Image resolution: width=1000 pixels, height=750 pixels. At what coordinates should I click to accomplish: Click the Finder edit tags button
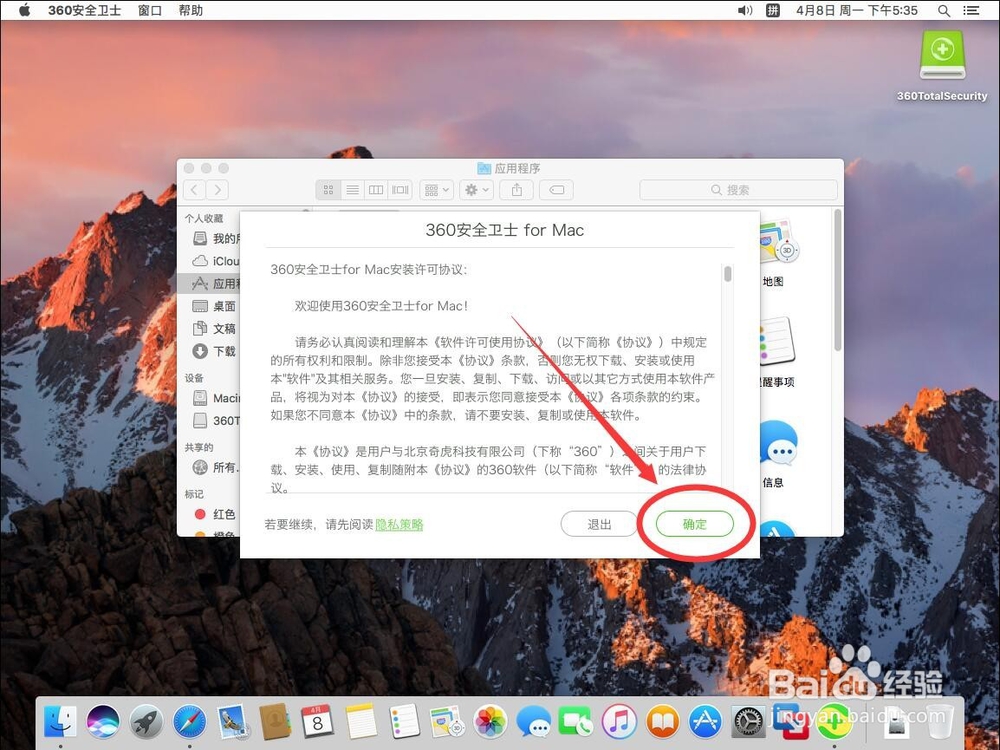click(x=556, y=189)
